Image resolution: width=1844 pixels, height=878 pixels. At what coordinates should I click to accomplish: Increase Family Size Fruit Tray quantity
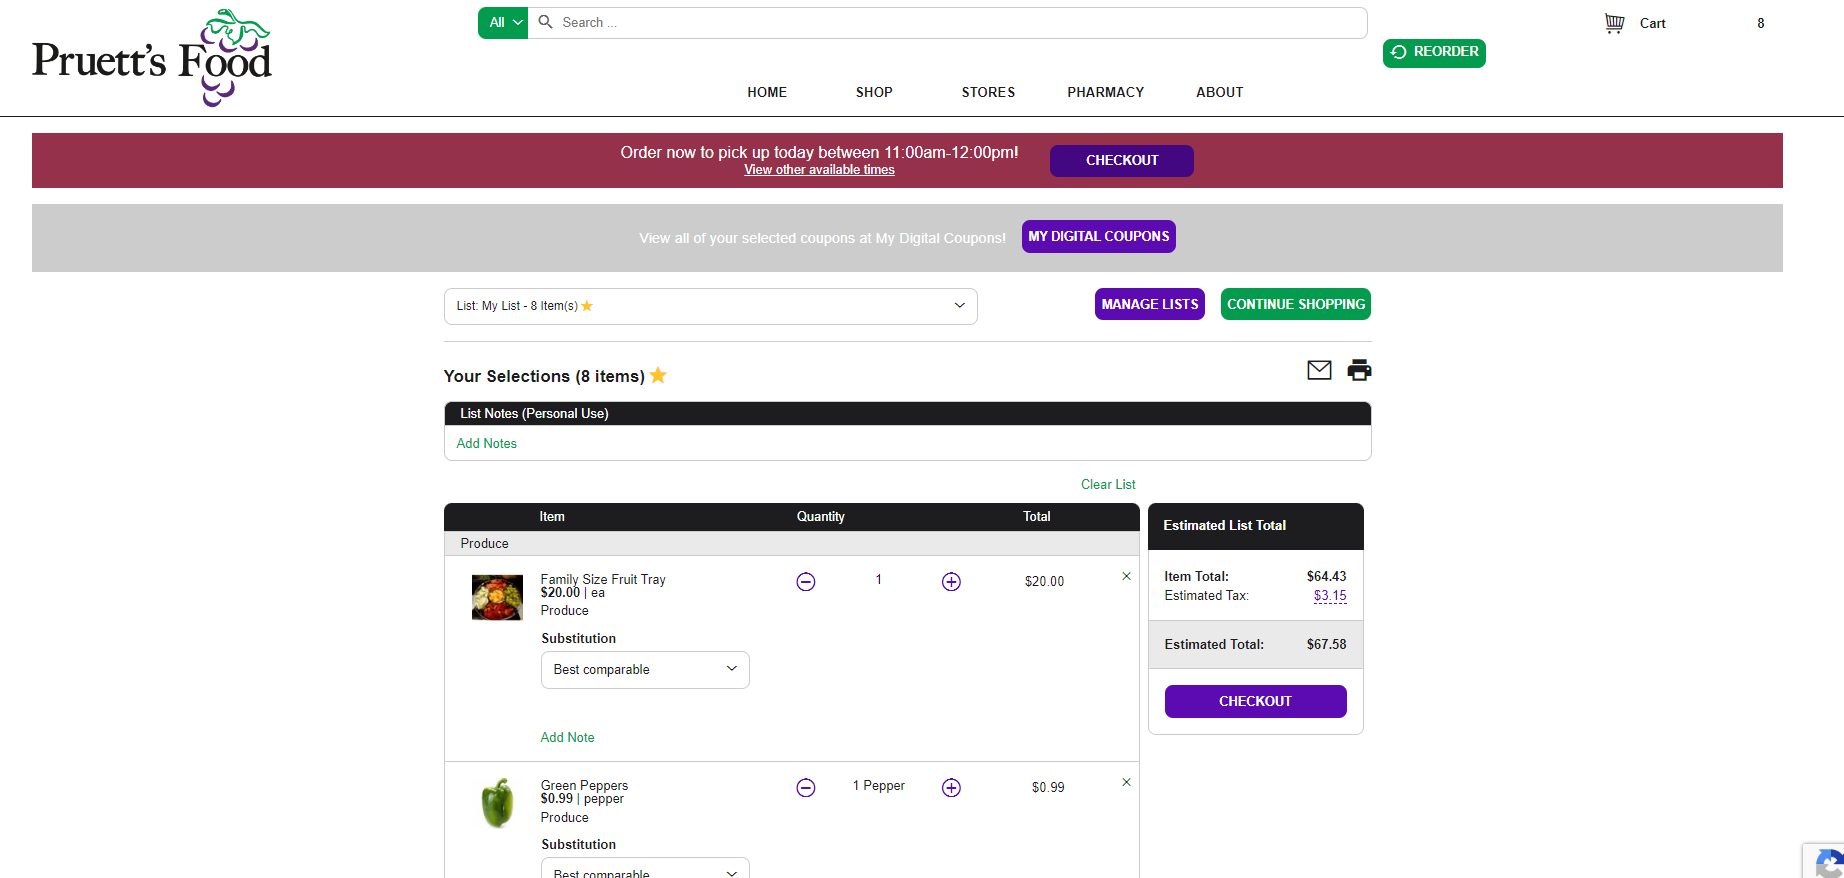pyautogui.click(x=951, y=582)
